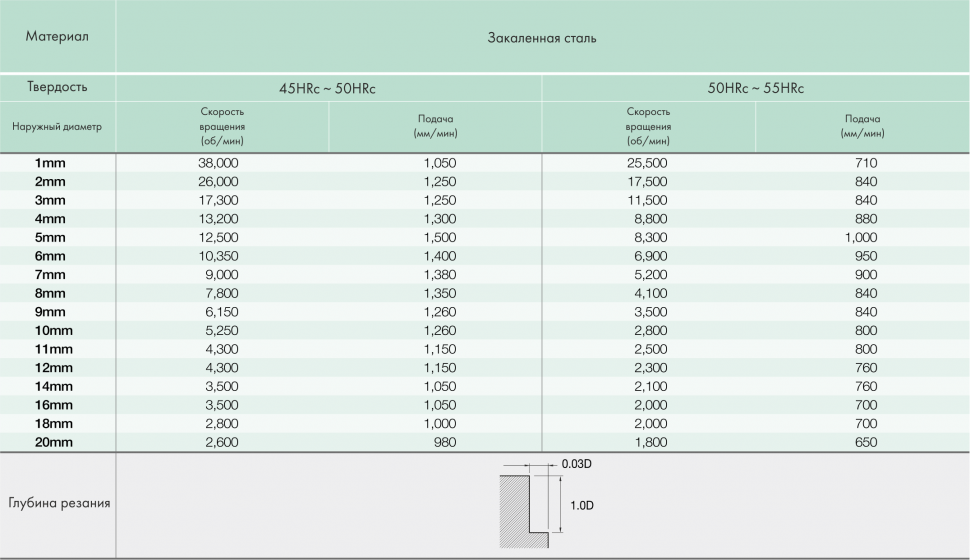Click the 650 feed value in 20mm row
Screen dimensions: 970x560
click(x=866, y=442)
